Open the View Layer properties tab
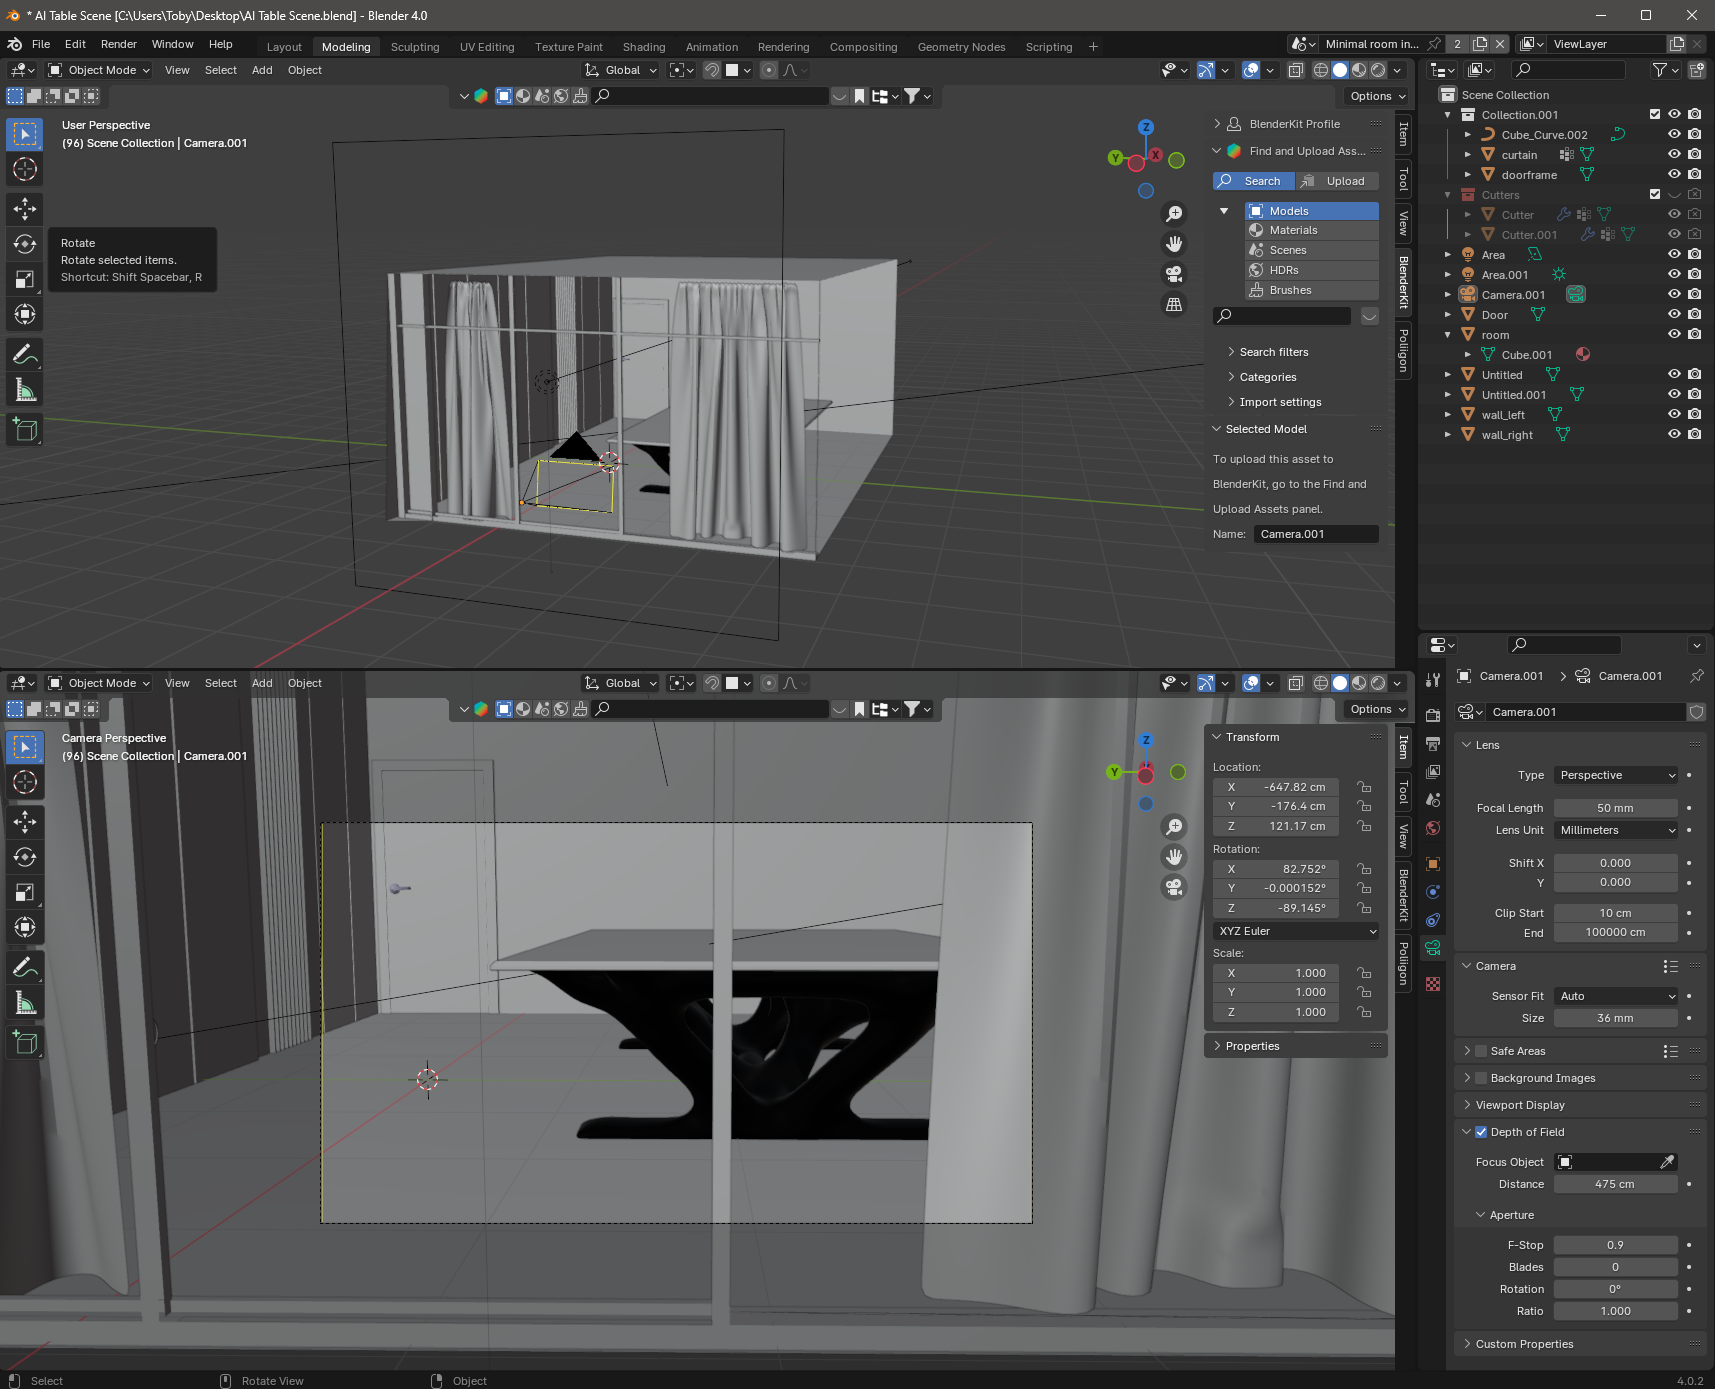Image resolution: width=1715 pixels, height=1389 pixels. click(1433, 771)
